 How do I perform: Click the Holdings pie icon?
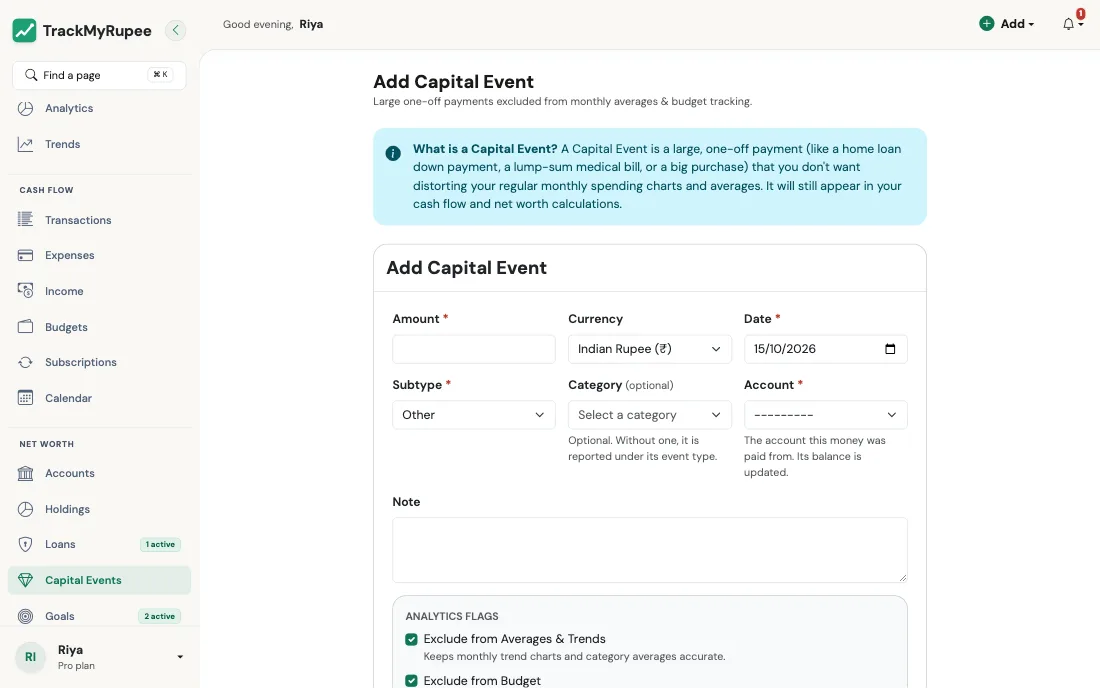(25, 509)
